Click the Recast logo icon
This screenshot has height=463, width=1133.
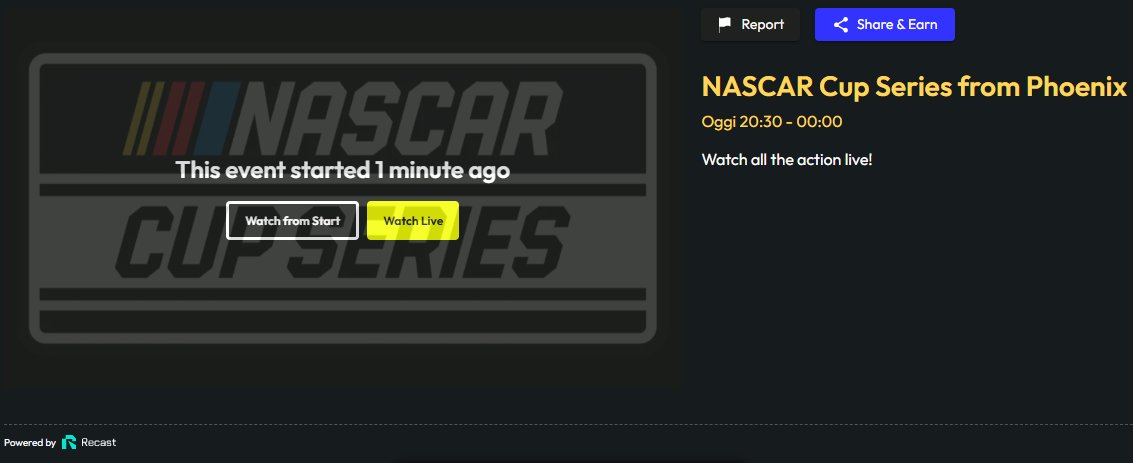point(69,442)
